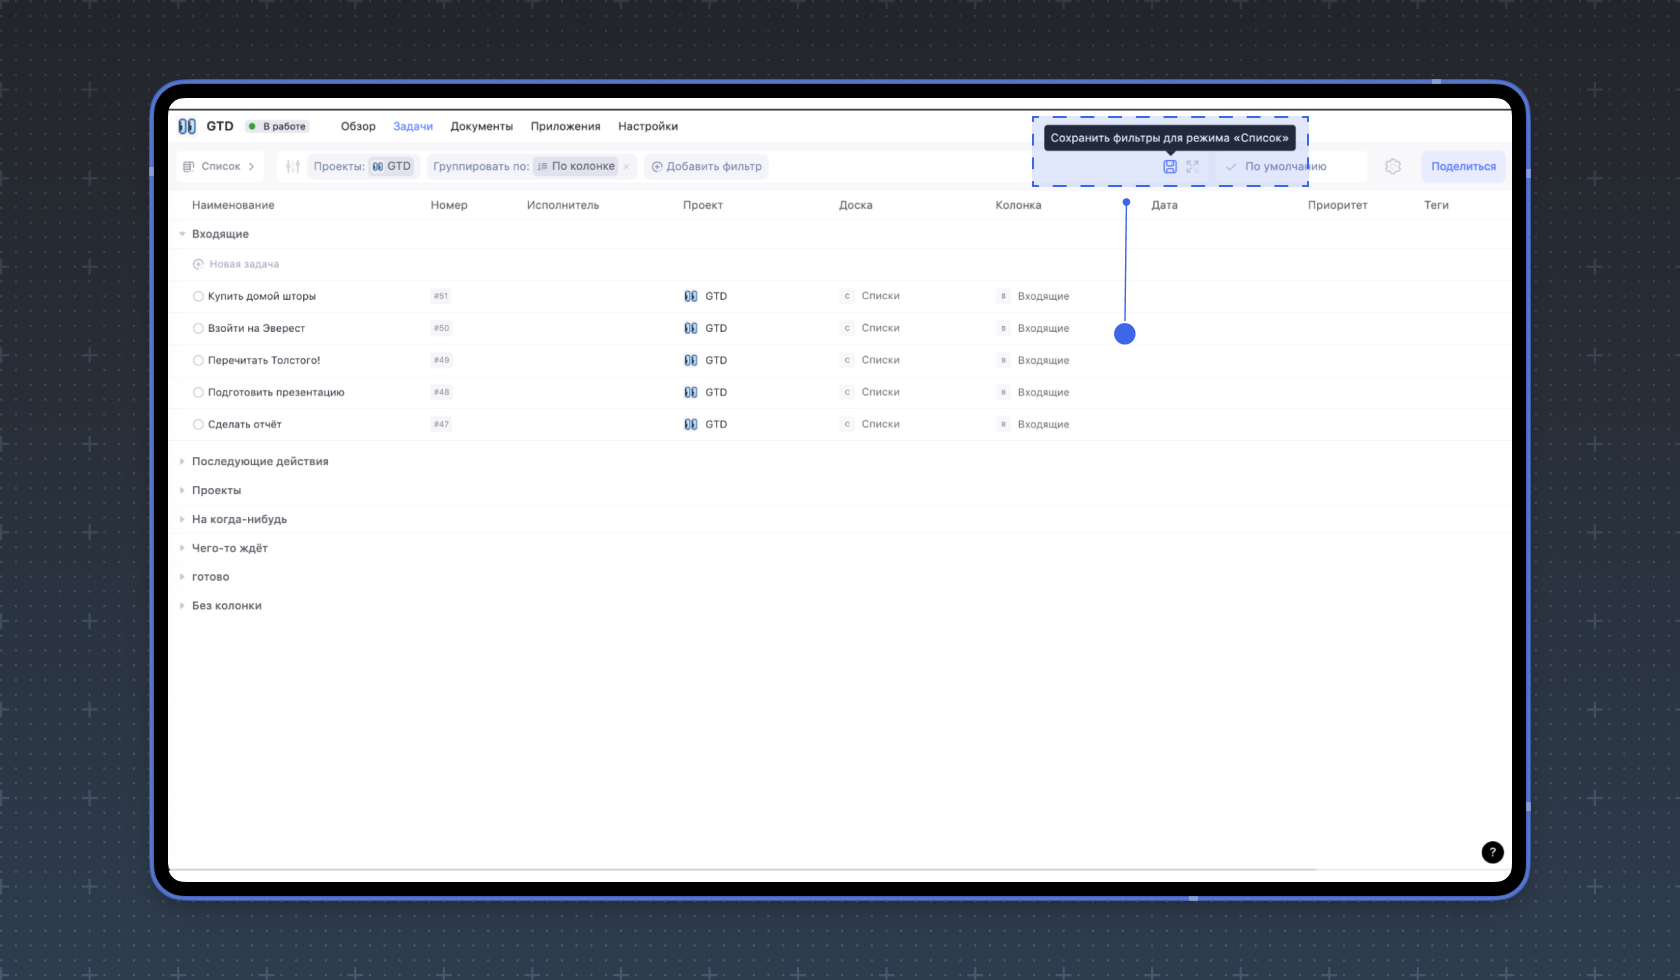Open the view settings gear icon
The width and height of the screenshot is (1680, 980).
coord(1393,167)
